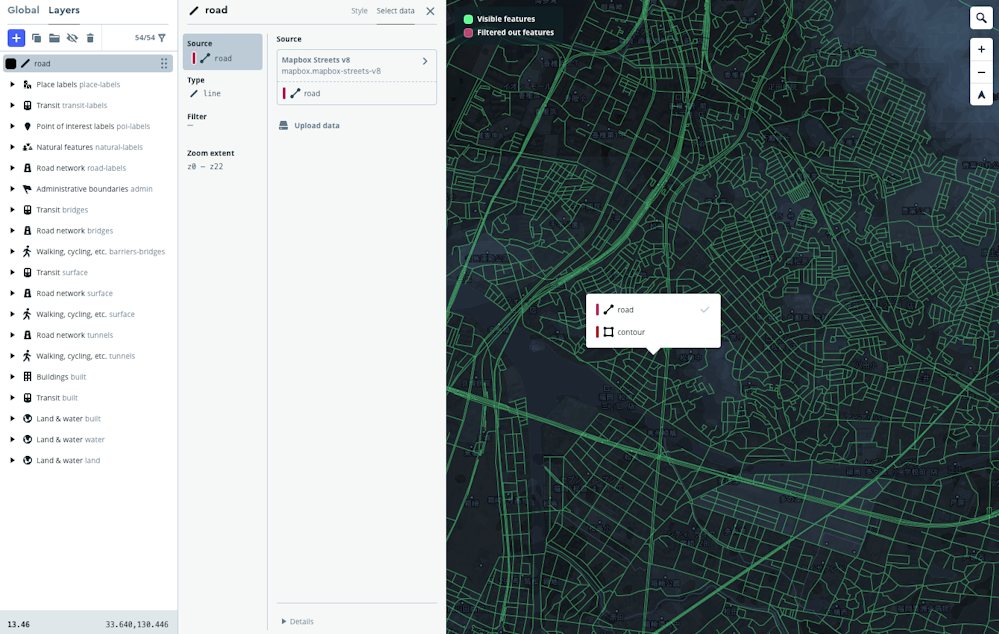Expand the Walking, cycling surface group
Image resolution: width=999 pixels, height=634 pixels.
pos(12,314)
